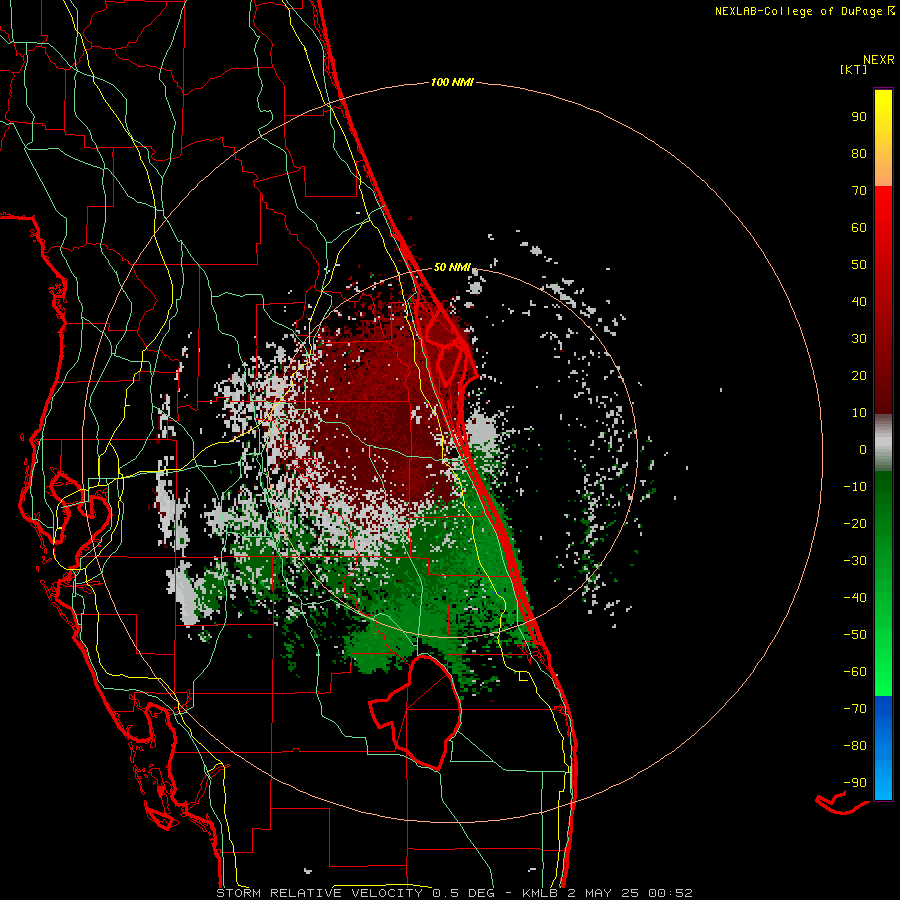Image resolution: width=900 pixels, height=900 pixels.
Task: Click the -30 value on the velocity scale
Action: pos(855,561)
